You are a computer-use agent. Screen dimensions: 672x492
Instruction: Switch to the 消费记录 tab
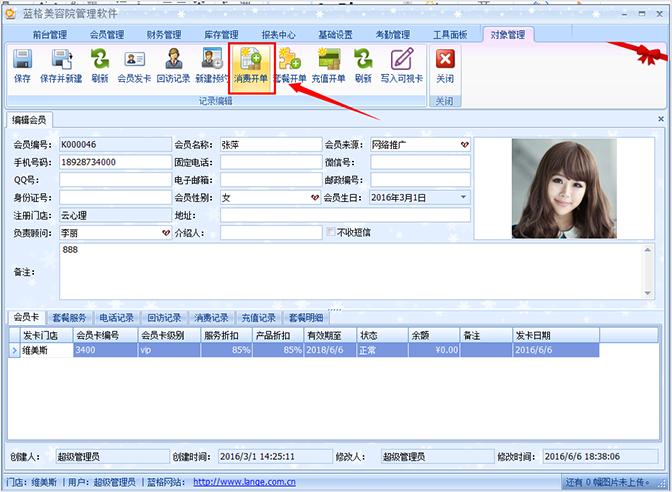pyautogui.click(x=211, y=317)
